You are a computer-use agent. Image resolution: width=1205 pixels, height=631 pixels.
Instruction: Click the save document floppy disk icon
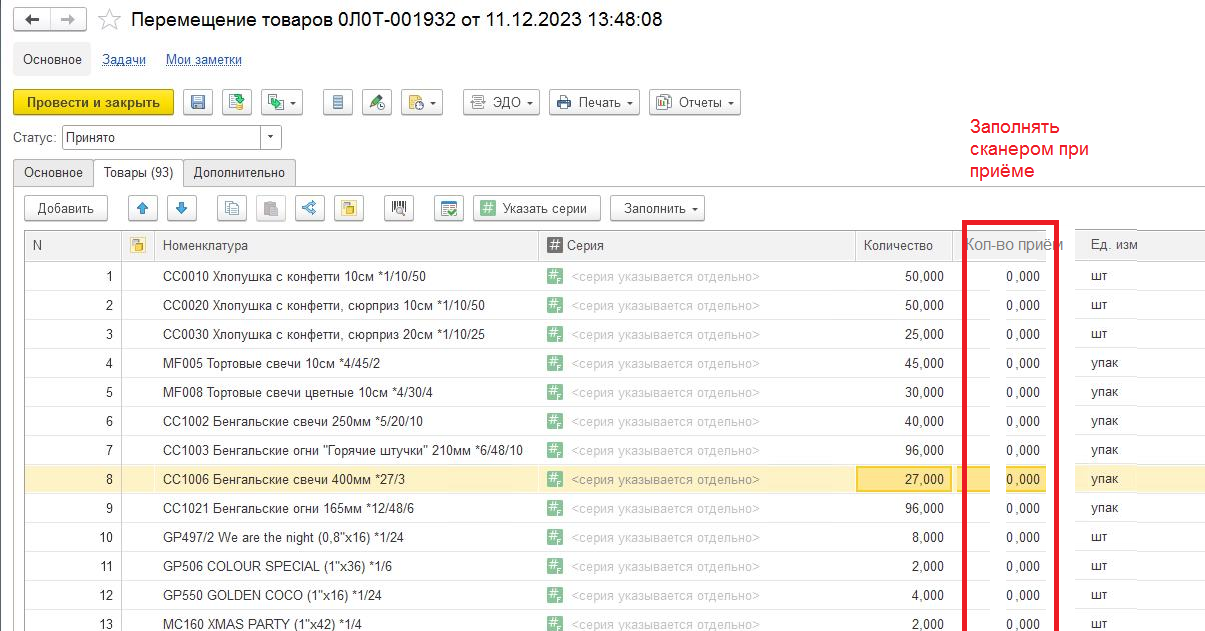tap(198, 102)
